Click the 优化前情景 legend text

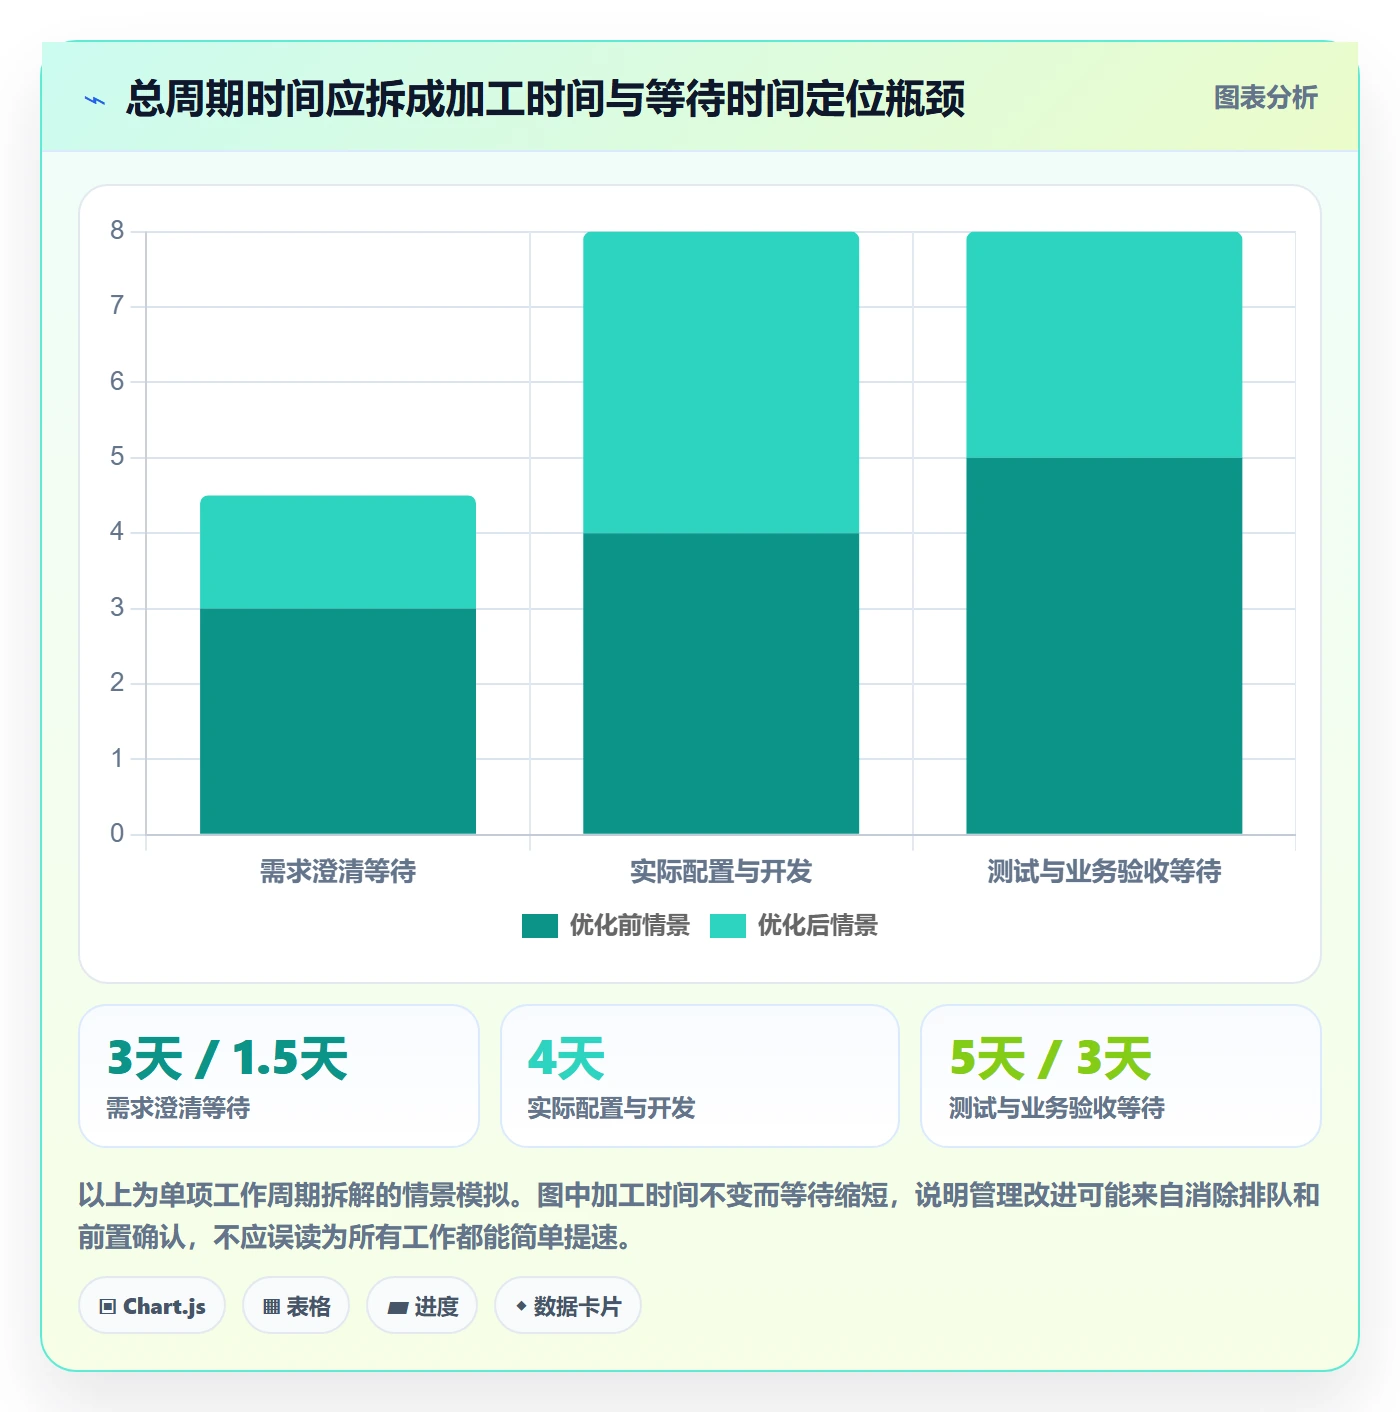(x=630, y=926)
